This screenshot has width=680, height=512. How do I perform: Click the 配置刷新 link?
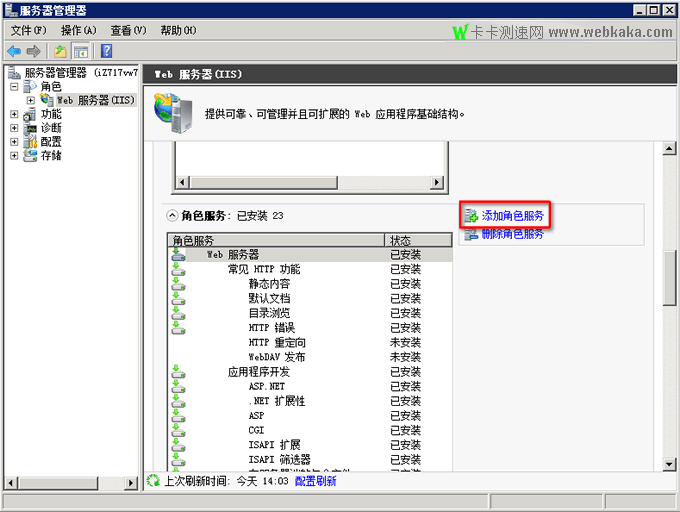coord(315,481)
